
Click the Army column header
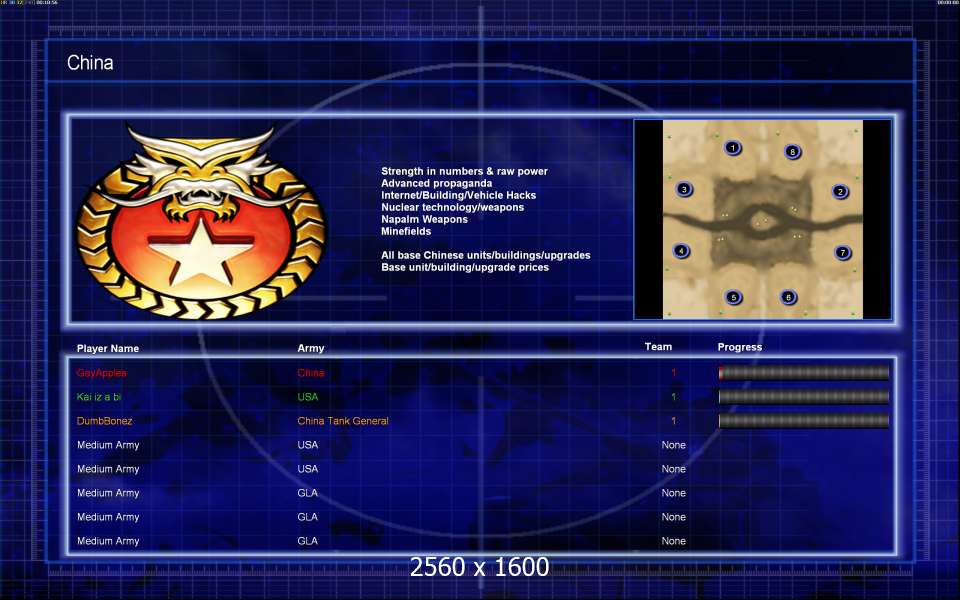[x=311, y=348]
